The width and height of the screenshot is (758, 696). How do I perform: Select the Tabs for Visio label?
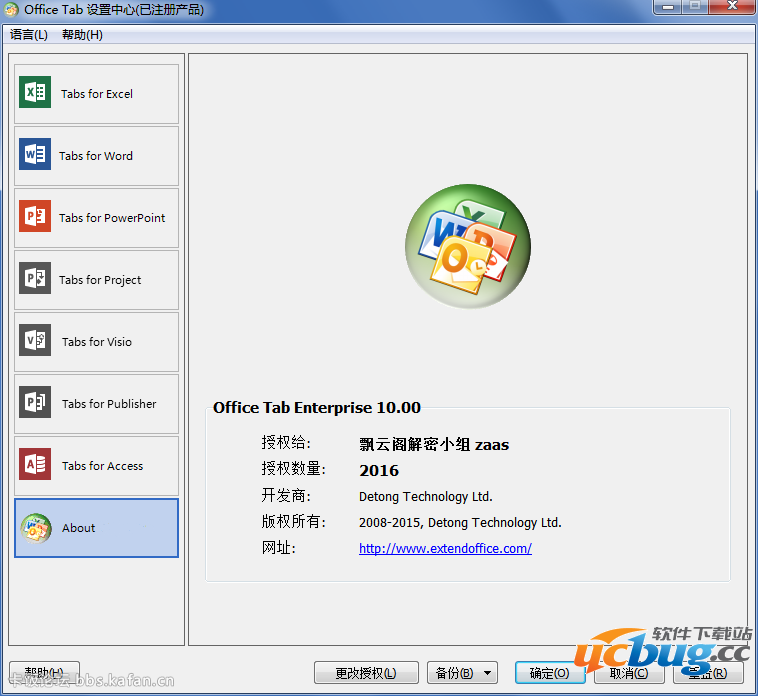[x=97, y=342]
